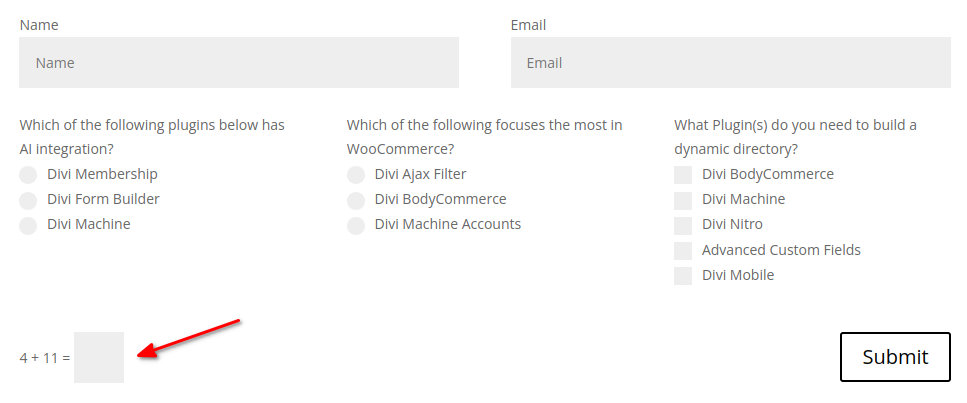
Task: Select the Divi Form Builder radio option
Action: [28, 200]
